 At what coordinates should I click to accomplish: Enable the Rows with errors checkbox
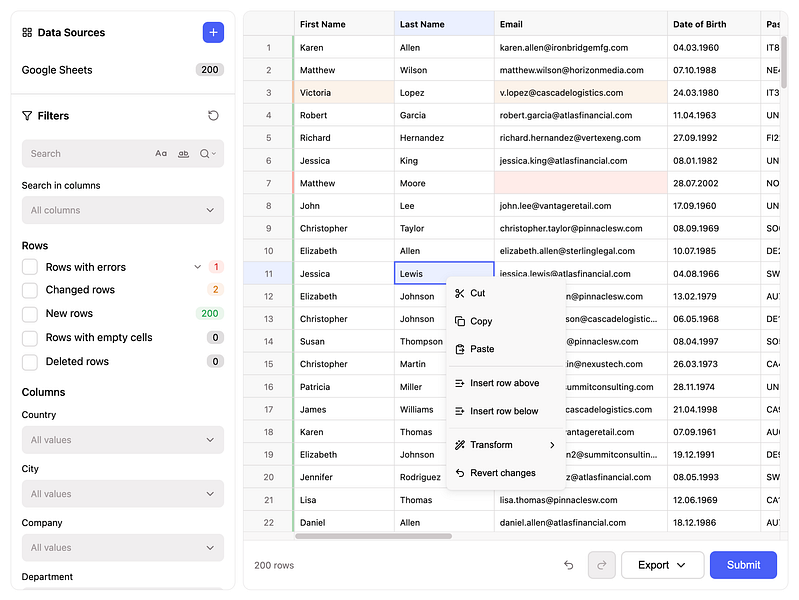pos(30,267)
